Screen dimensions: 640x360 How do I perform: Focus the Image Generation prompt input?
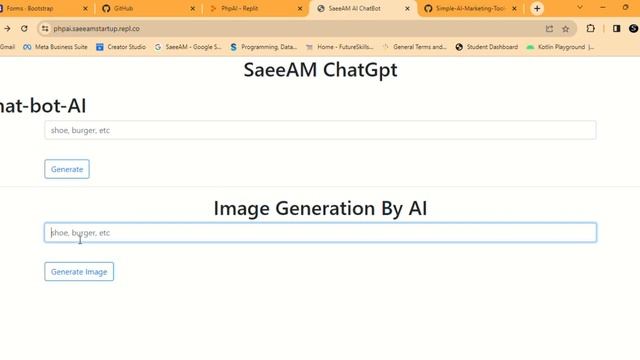320,233
